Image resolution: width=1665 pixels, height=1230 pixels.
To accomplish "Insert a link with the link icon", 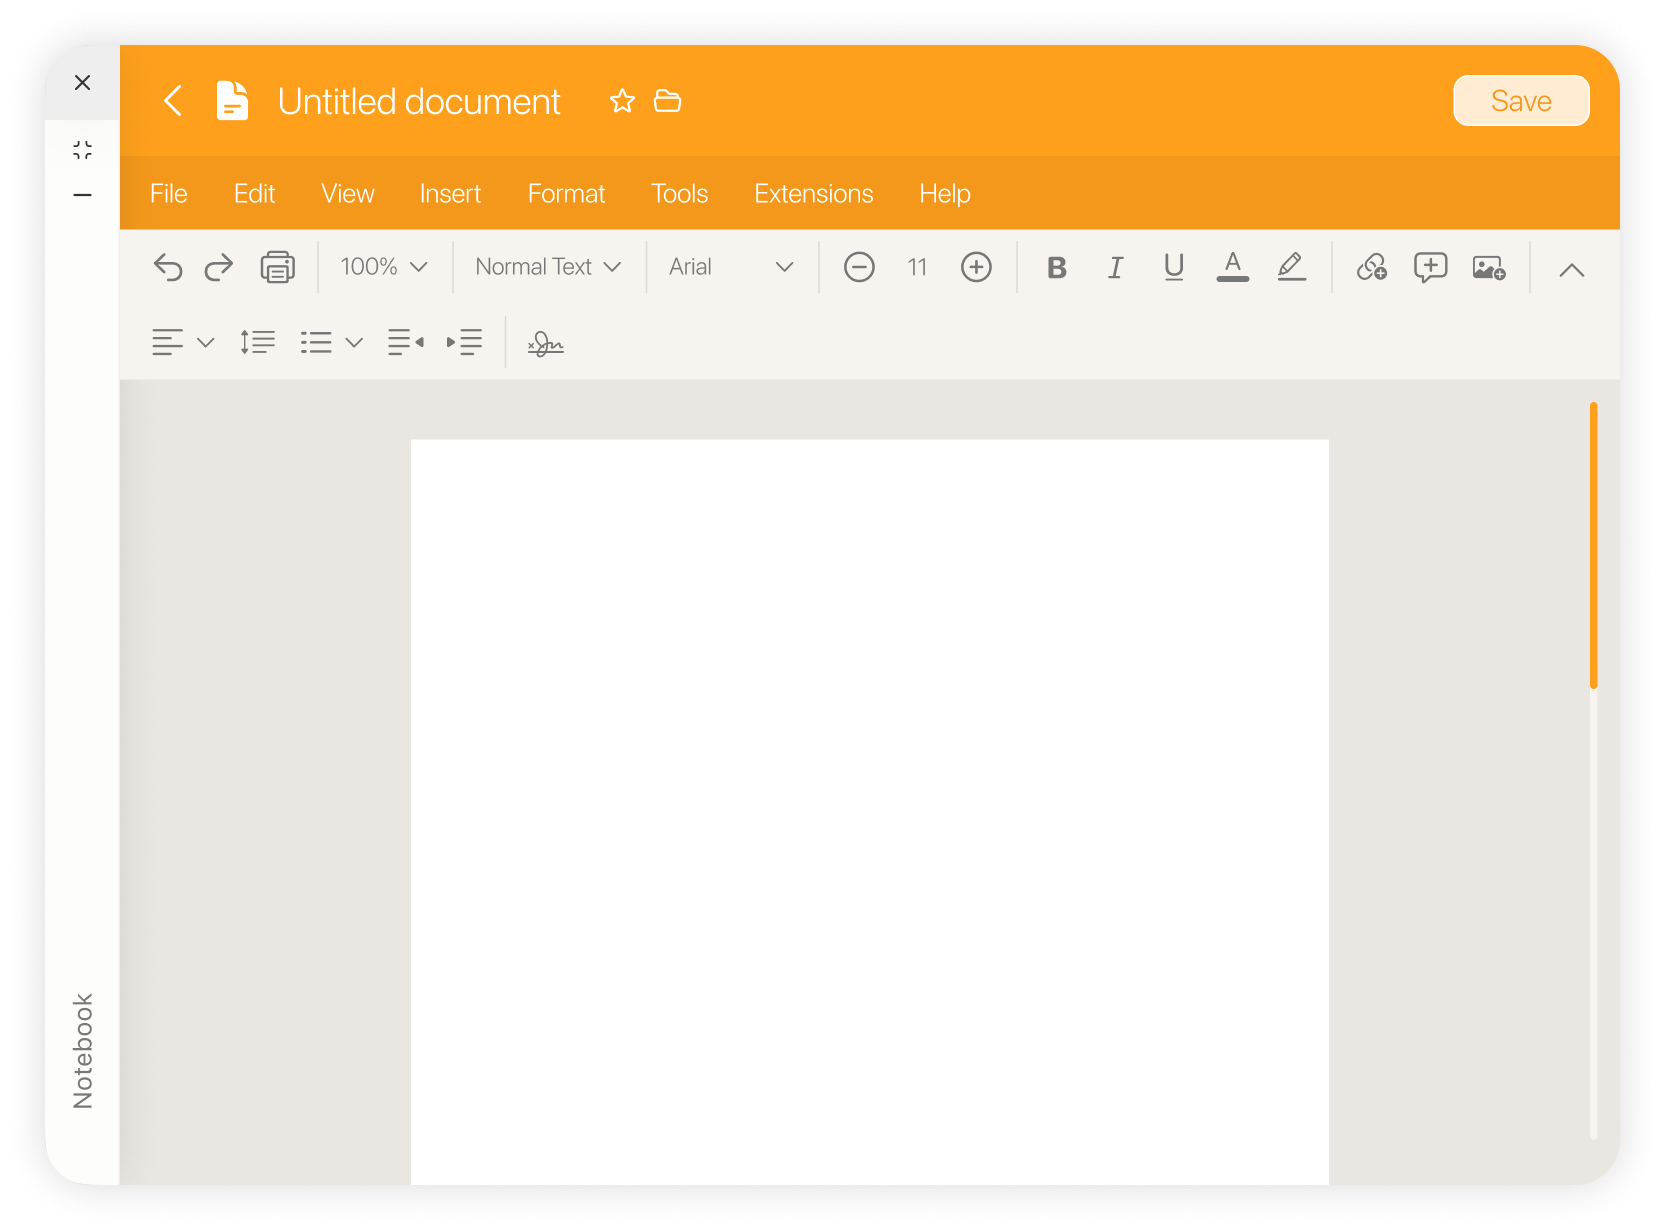I will (1371, 267).
